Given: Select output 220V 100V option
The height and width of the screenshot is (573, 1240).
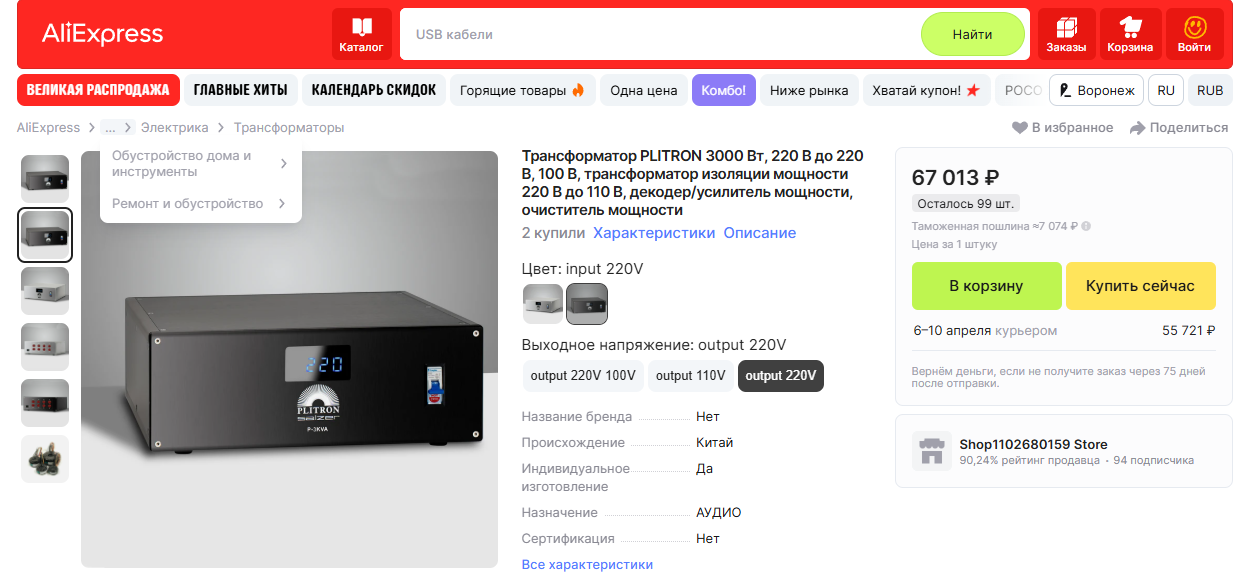Looking at the screenshot, I should click(x=583, y=376).
